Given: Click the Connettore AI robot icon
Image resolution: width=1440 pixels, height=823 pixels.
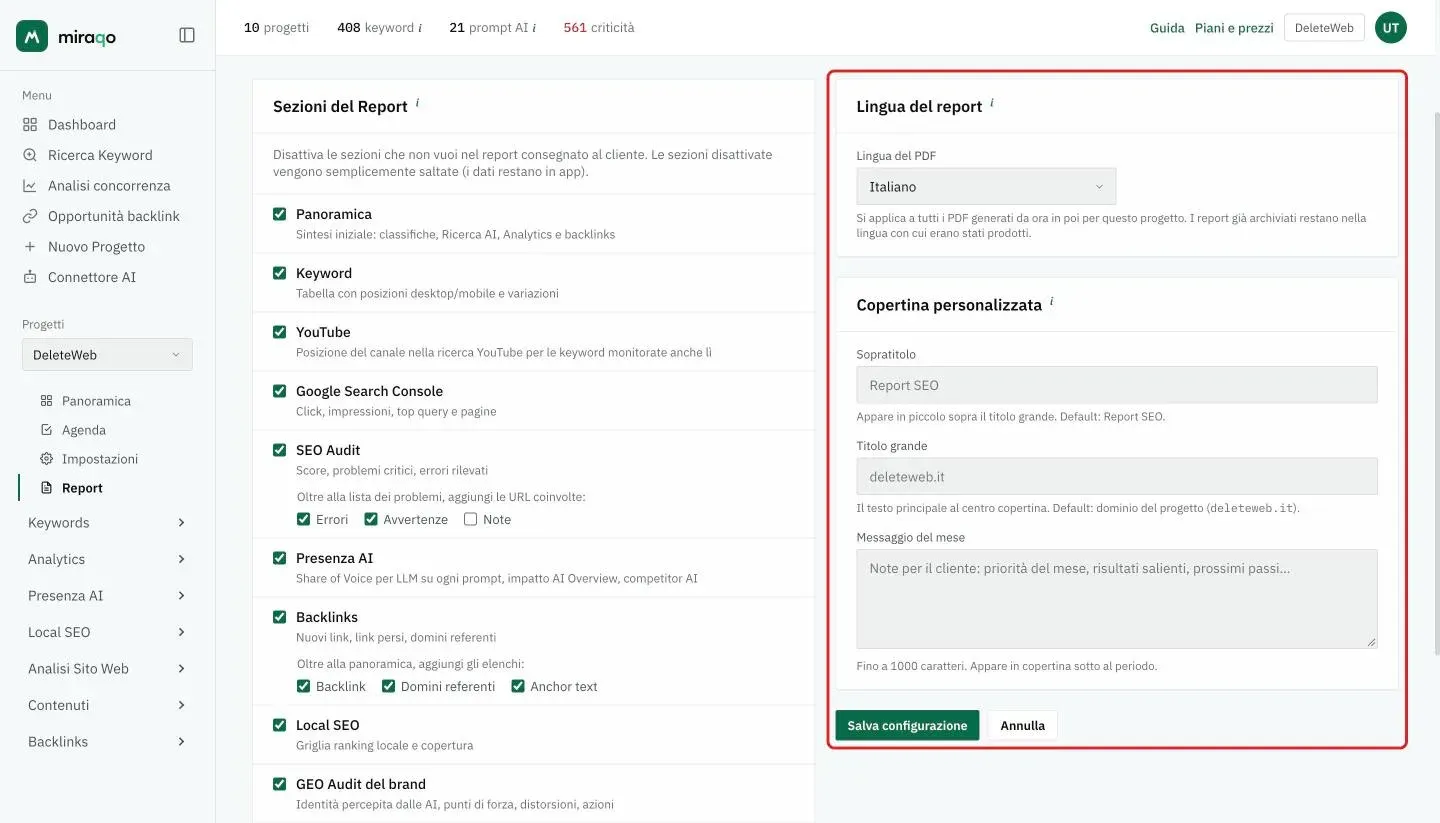Looking at the screenshot, I should click(x=30, y=277).
